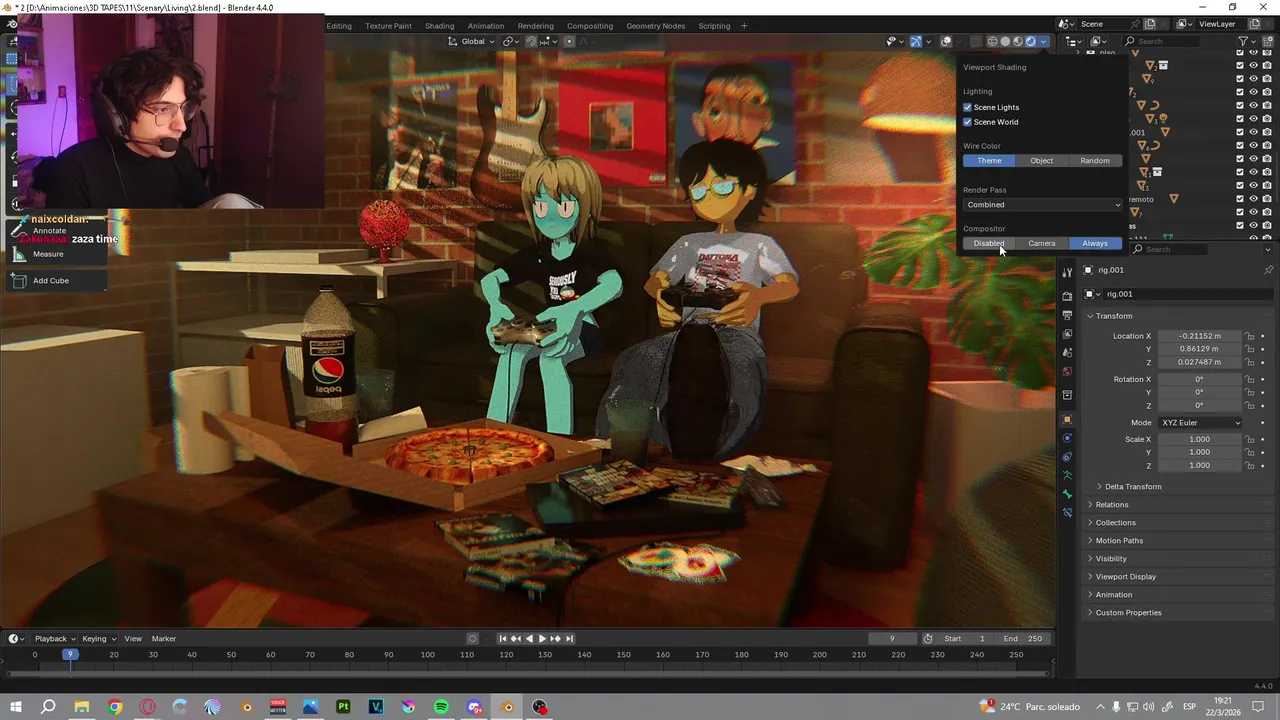Collapse the Transform panel
1280x720 pixels.
[1113, 316]
